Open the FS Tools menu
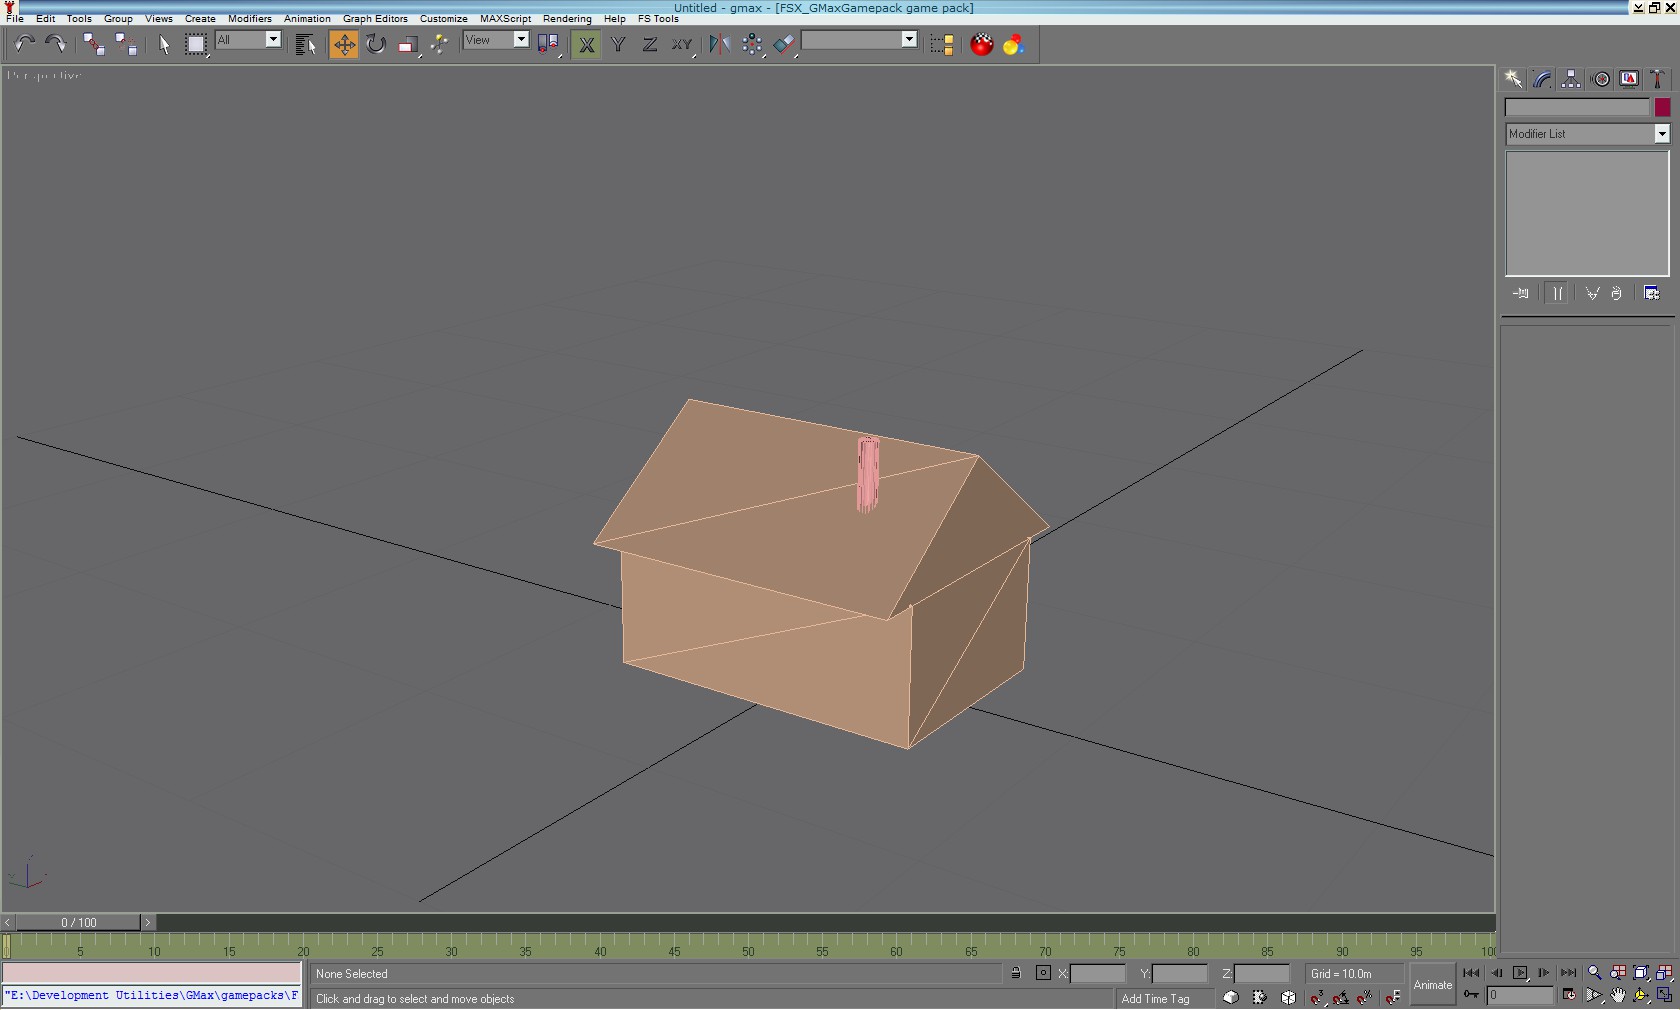 click(x=658, y=19)
